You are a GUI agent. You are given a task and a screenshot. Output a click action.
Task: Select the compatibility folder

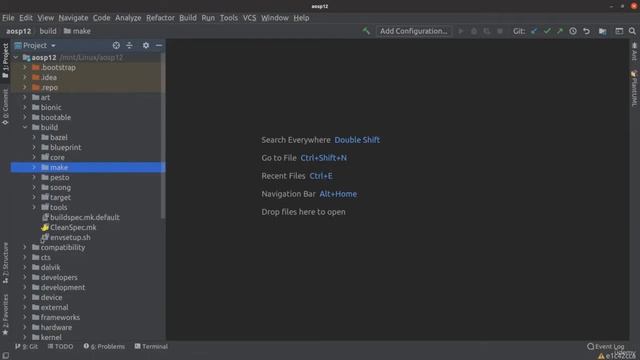(63, 247)
